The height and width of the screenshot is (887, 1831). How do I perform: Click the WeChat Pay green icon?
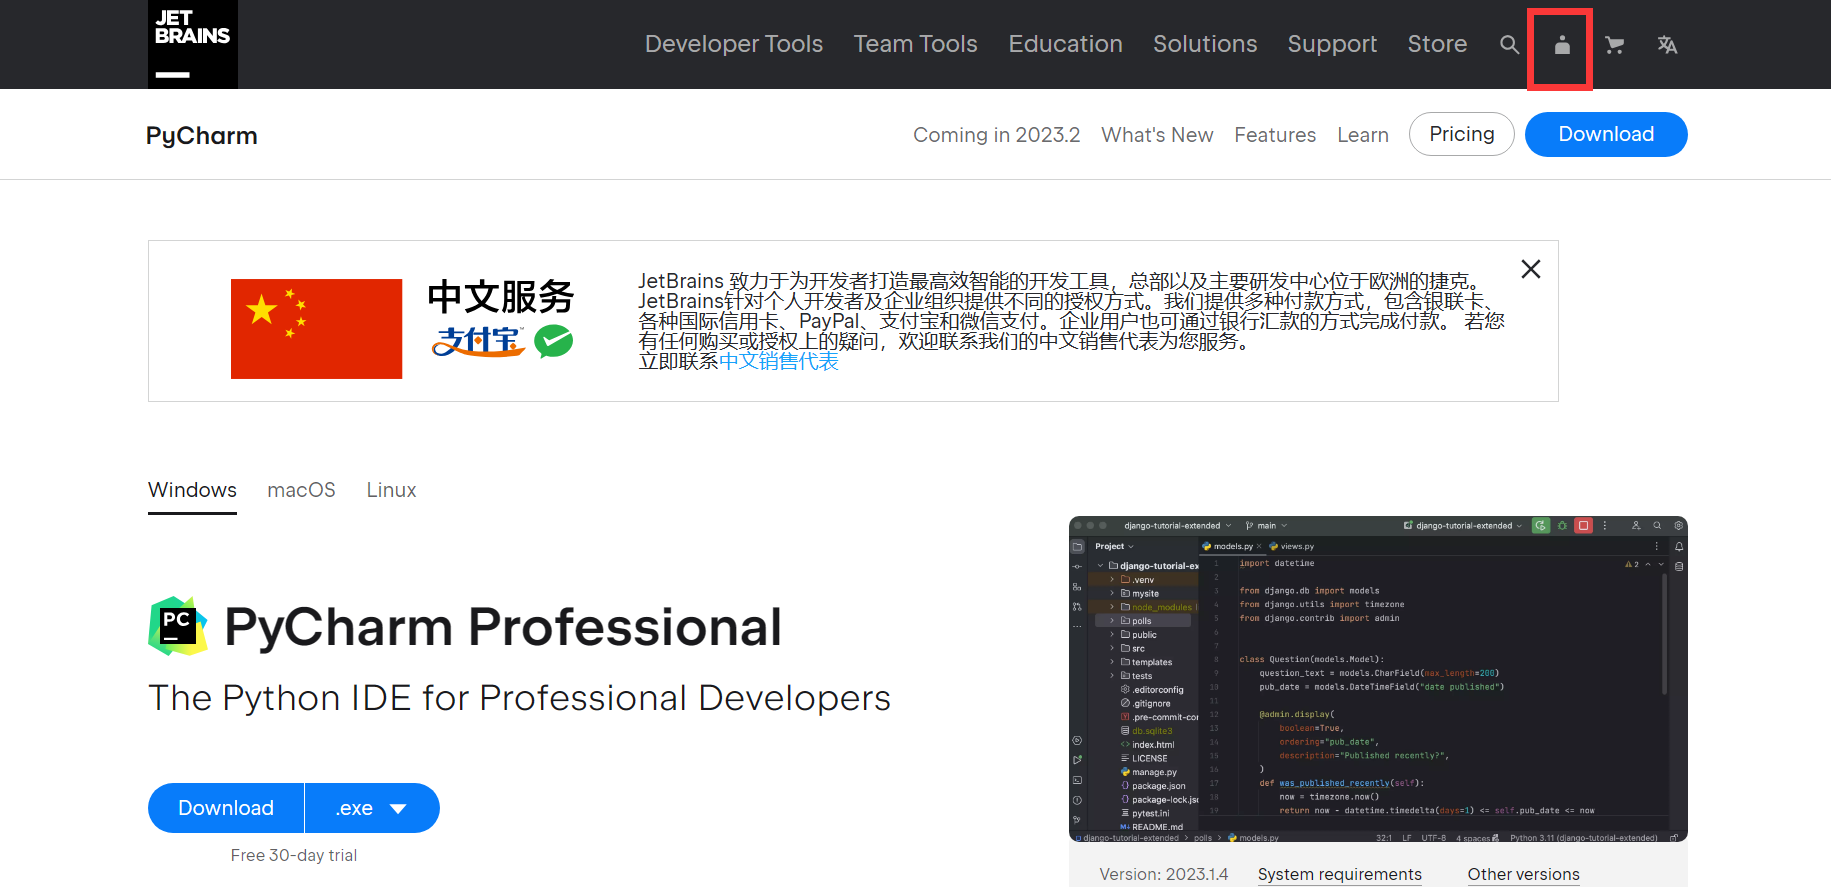(x=553, y=341)
